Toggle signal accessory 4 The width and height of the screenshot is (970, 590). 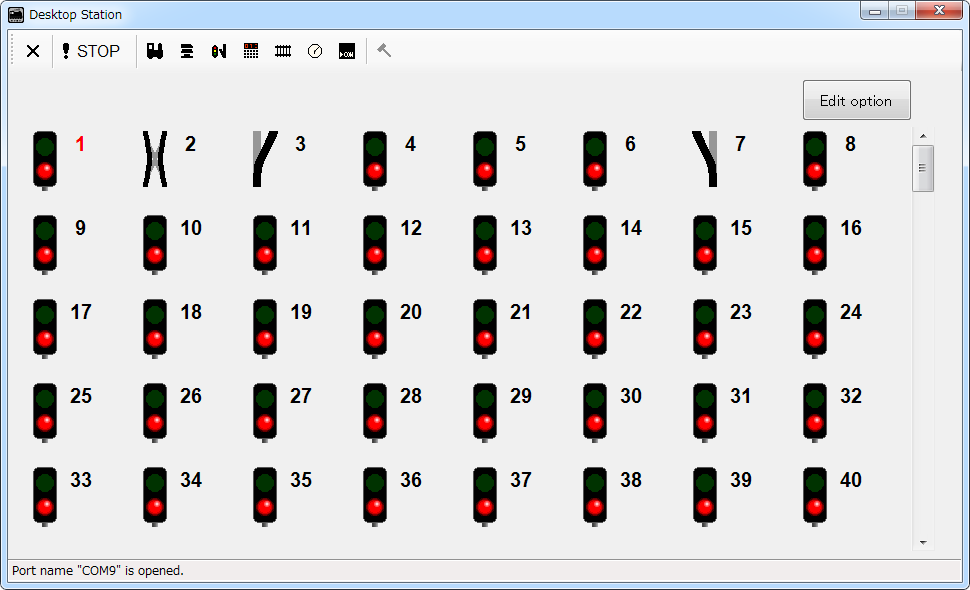pos(375,160)
